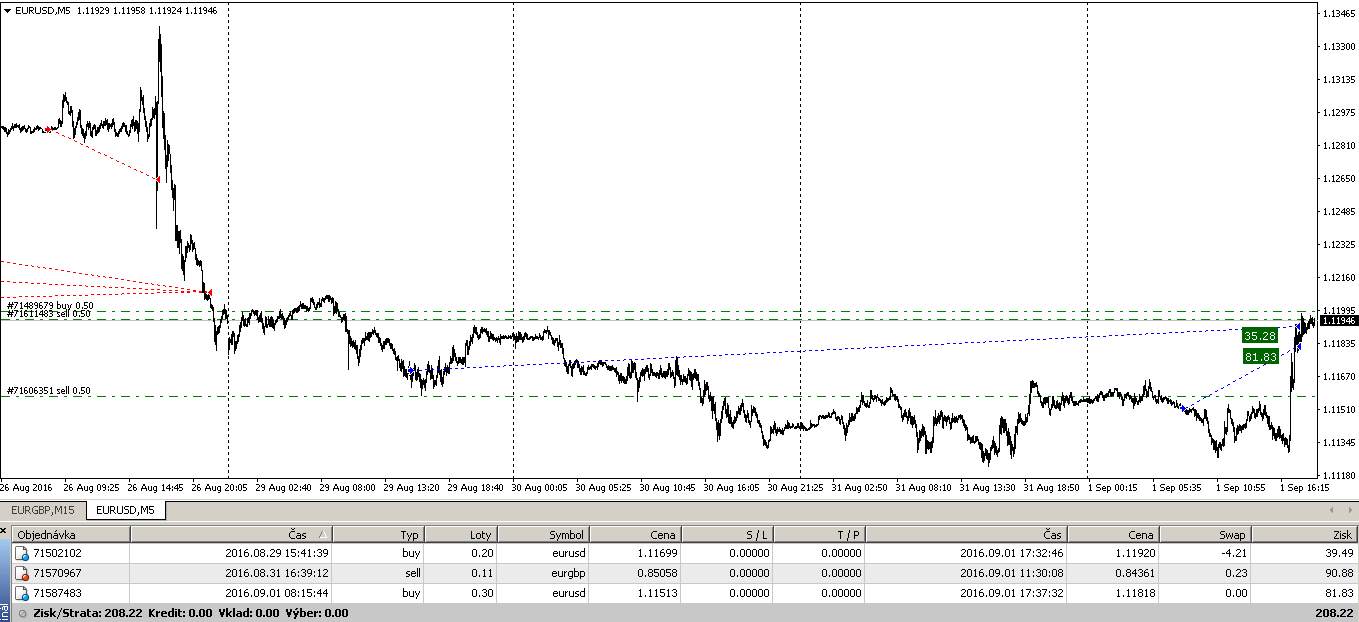This screenshot has width=1359, height=622.
Task: Select the EURUSD,M5 chart tab
Action: tap(126, 510)
